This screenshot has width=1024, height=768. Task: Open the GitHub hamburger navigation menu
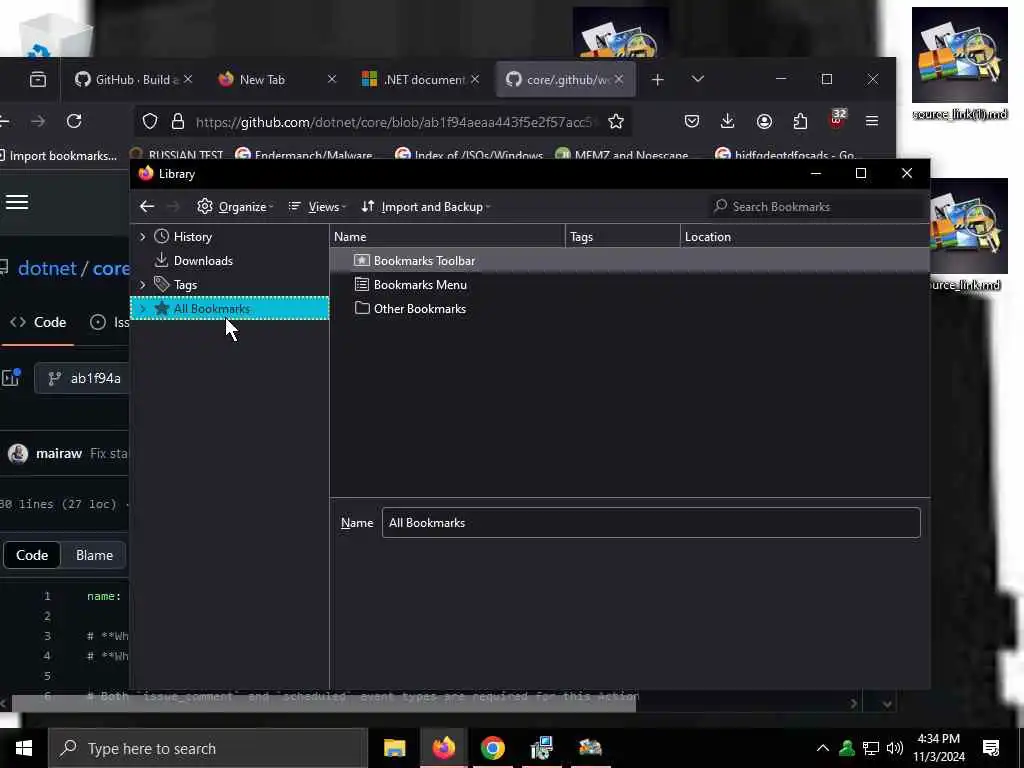pos(17,202)
